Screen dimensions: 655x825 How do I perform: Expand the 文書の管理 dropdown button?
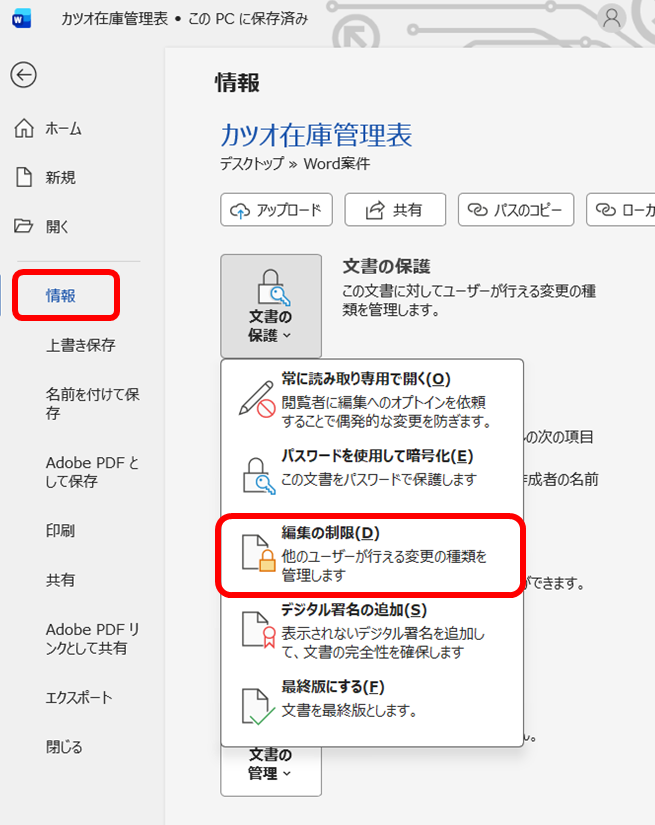point(271,763)
